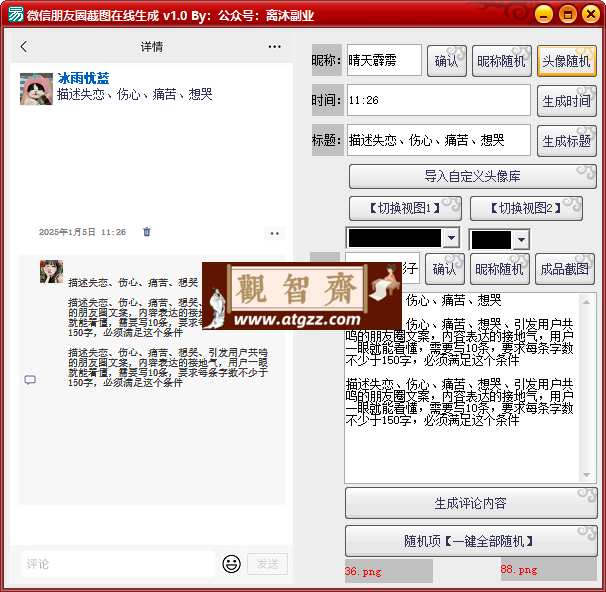
Task: Click the 发送 send button
Action: (267, 564)
